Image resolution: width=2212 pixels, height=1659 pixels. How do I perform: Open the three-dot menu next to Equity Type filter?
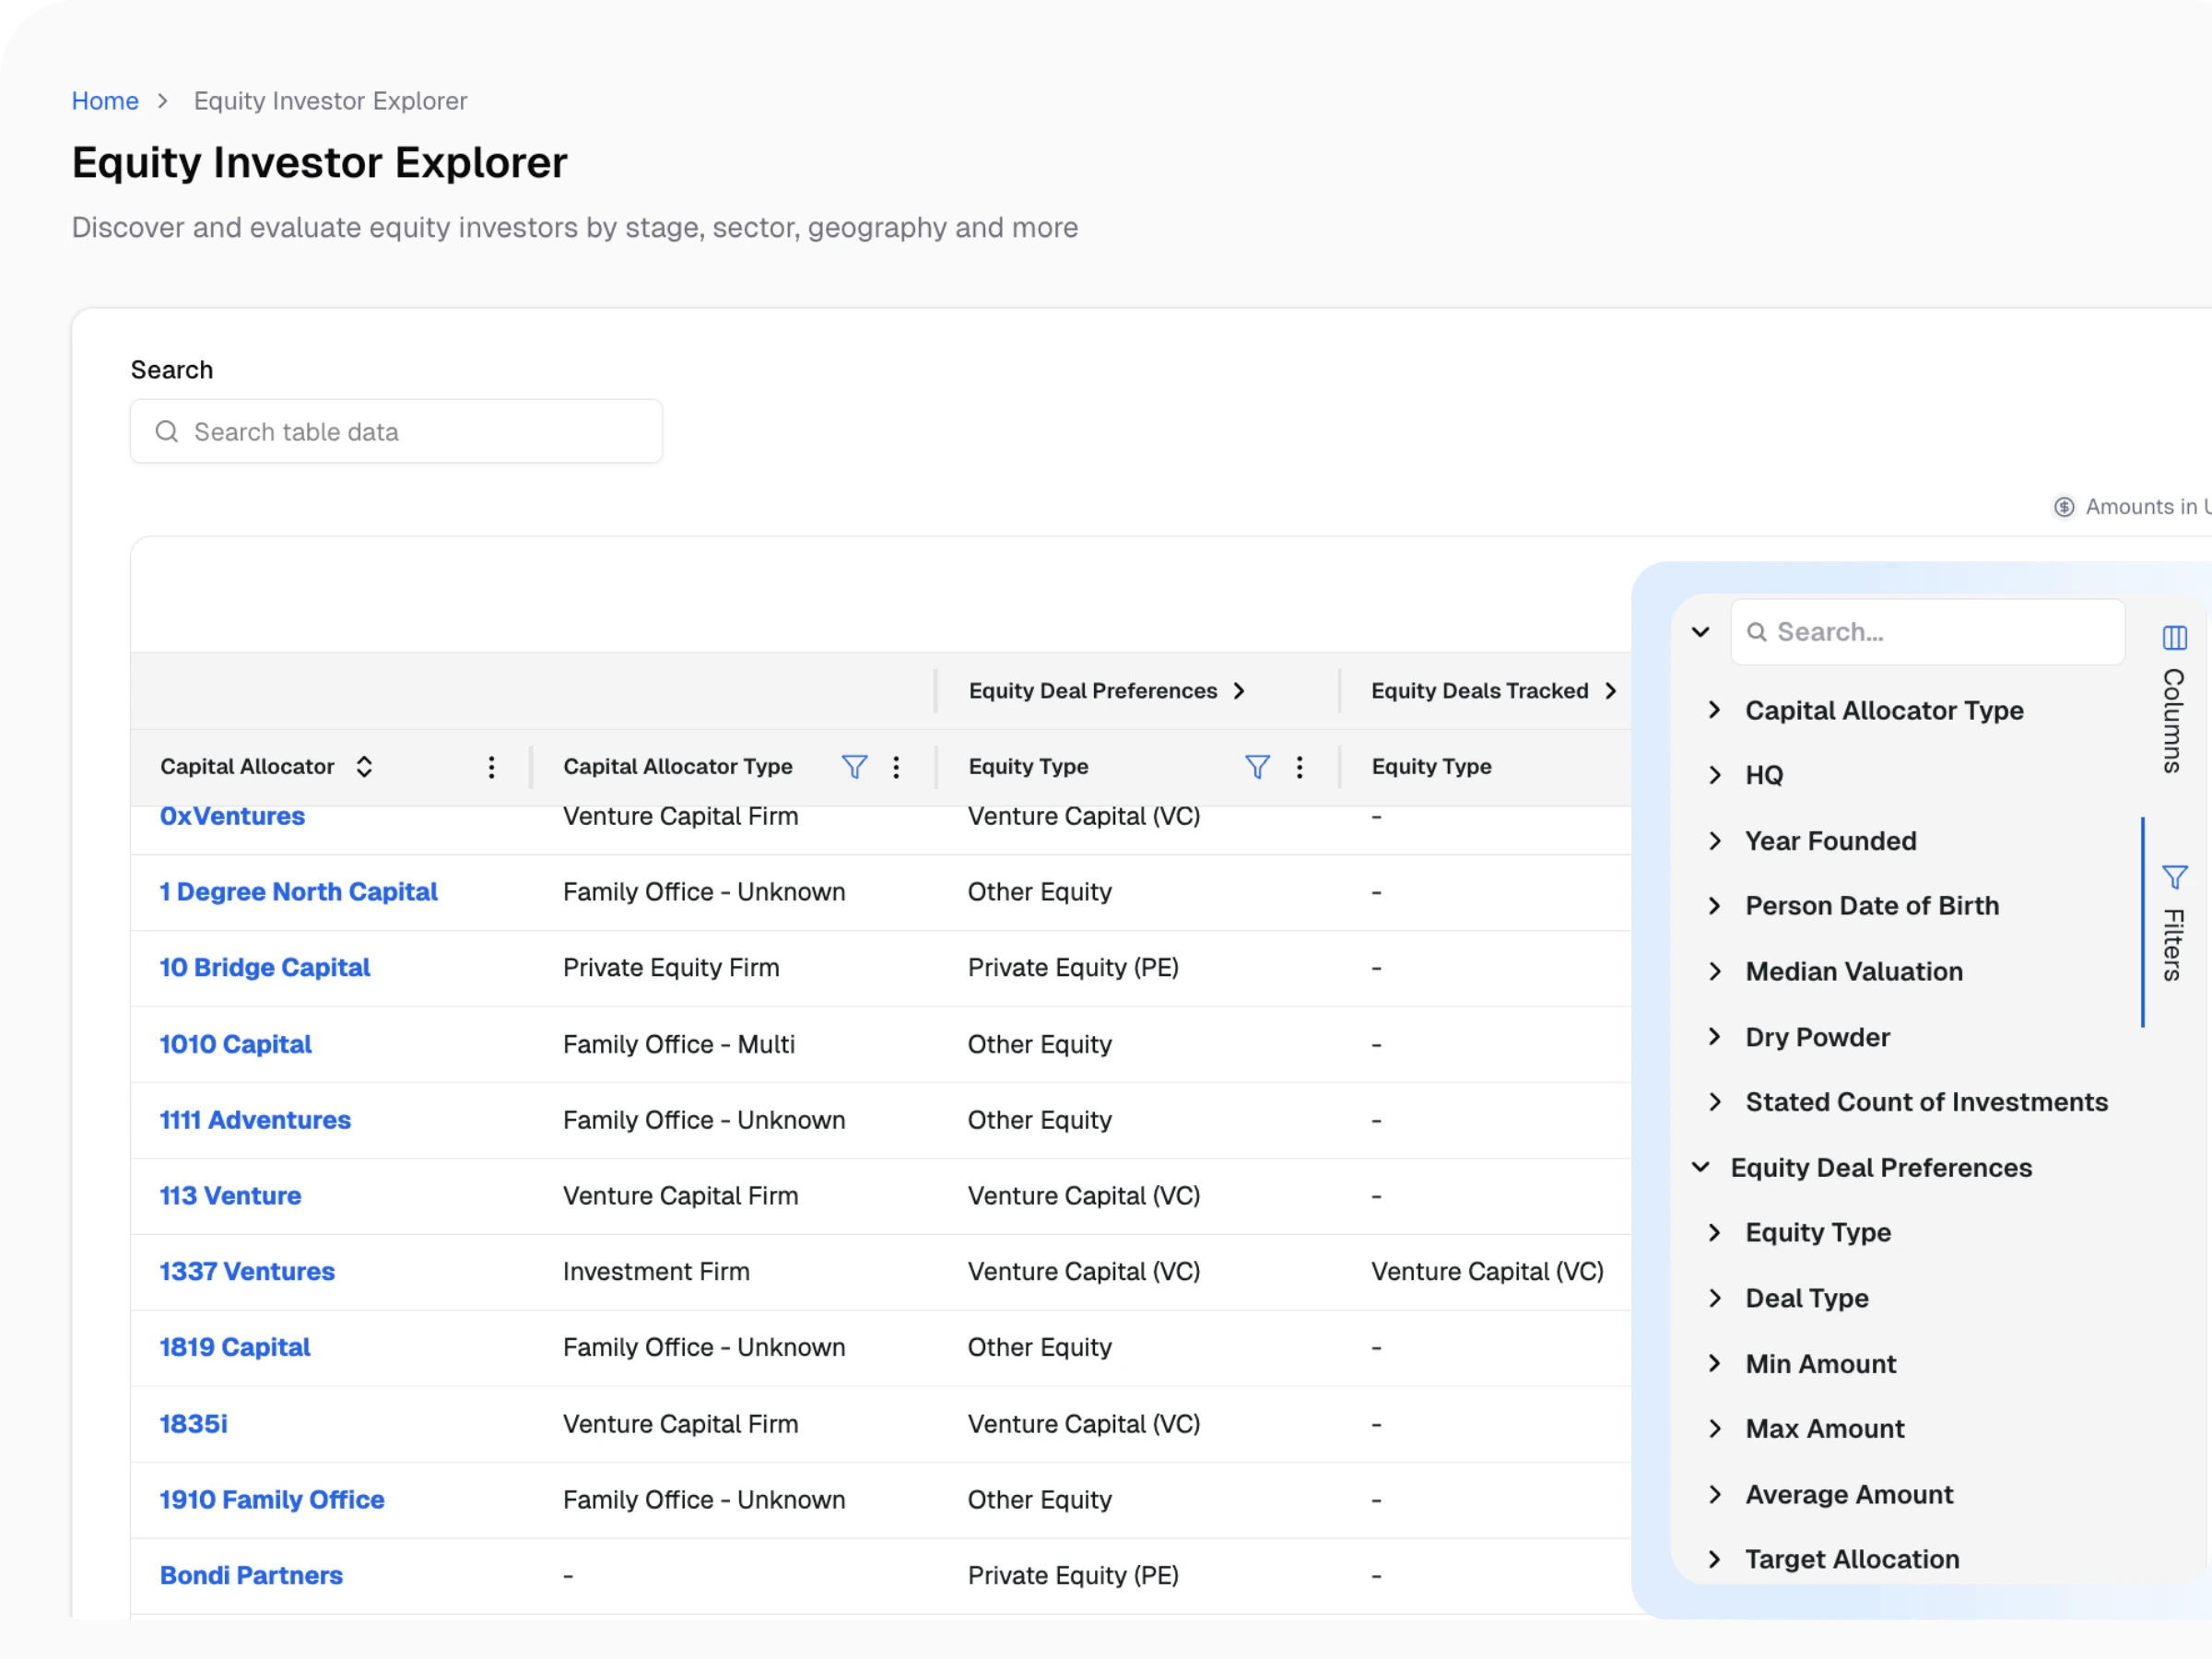[x=1300, y=766]
